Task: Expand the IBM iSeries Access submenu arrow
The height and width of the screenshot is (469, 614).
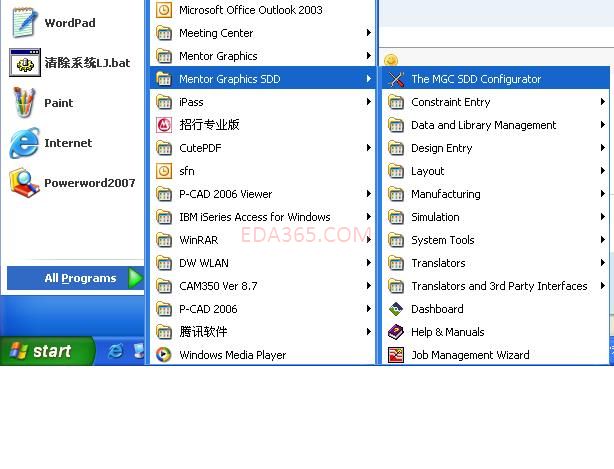Action: point(368,216)
